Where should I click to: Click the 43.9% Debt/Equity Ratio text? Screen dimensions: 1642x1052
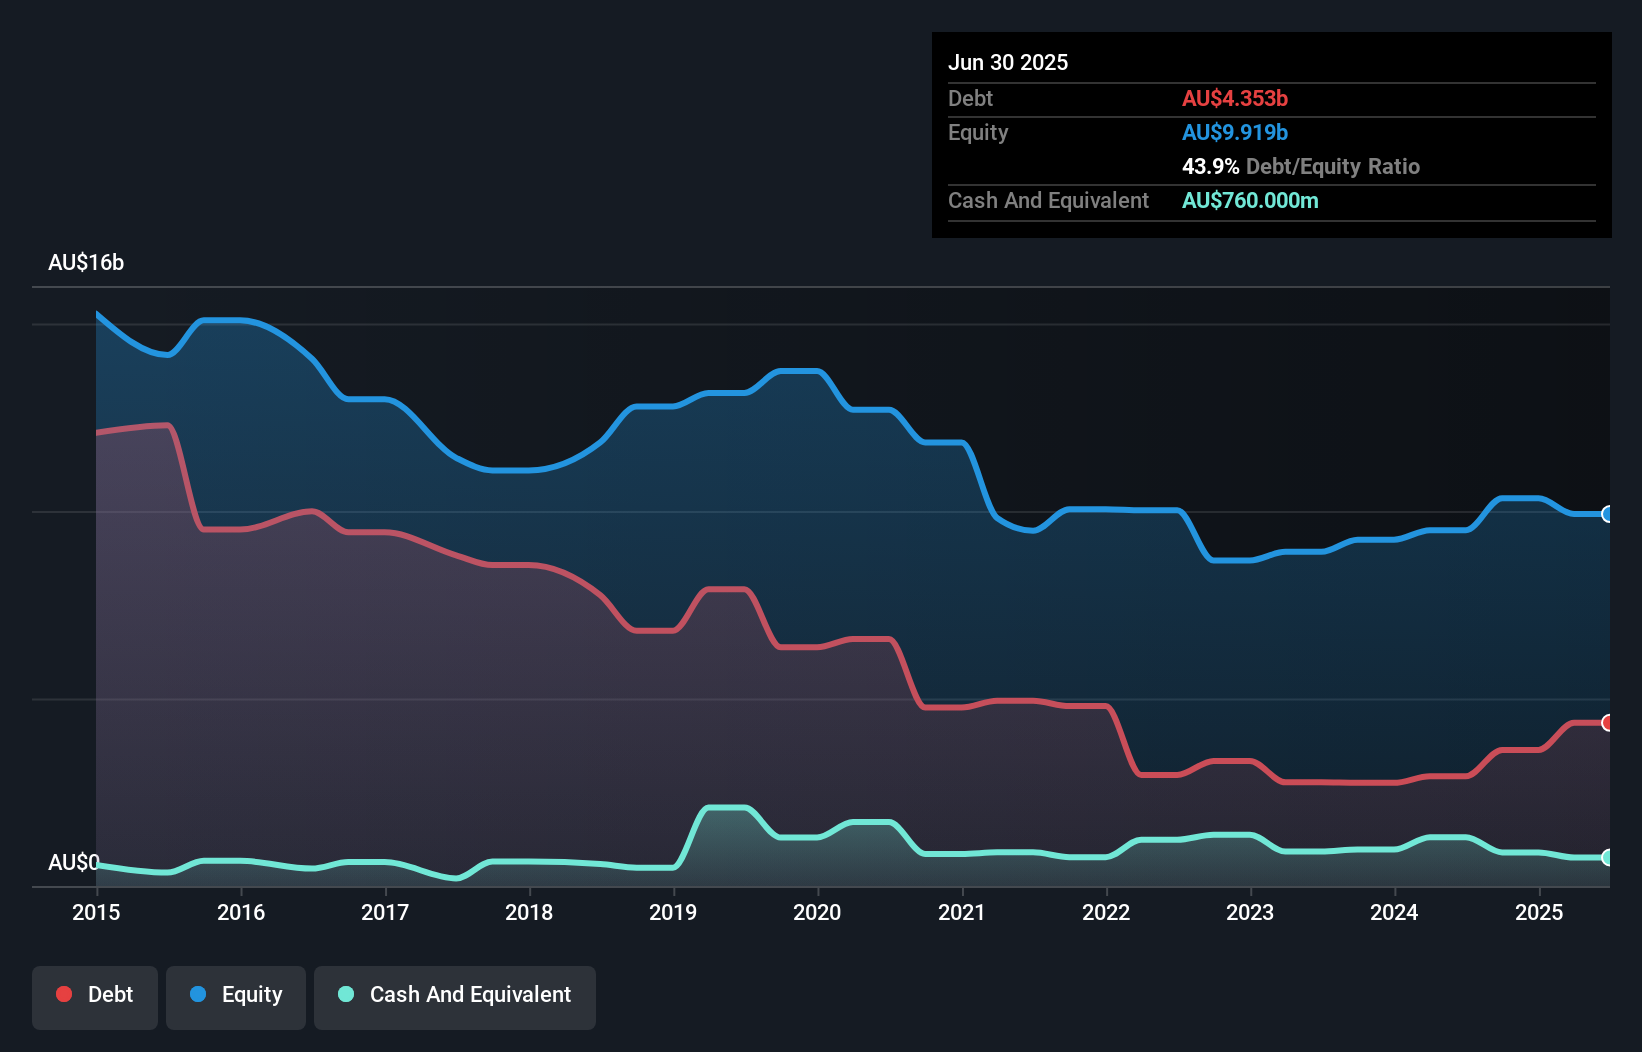coord(1300,166)
